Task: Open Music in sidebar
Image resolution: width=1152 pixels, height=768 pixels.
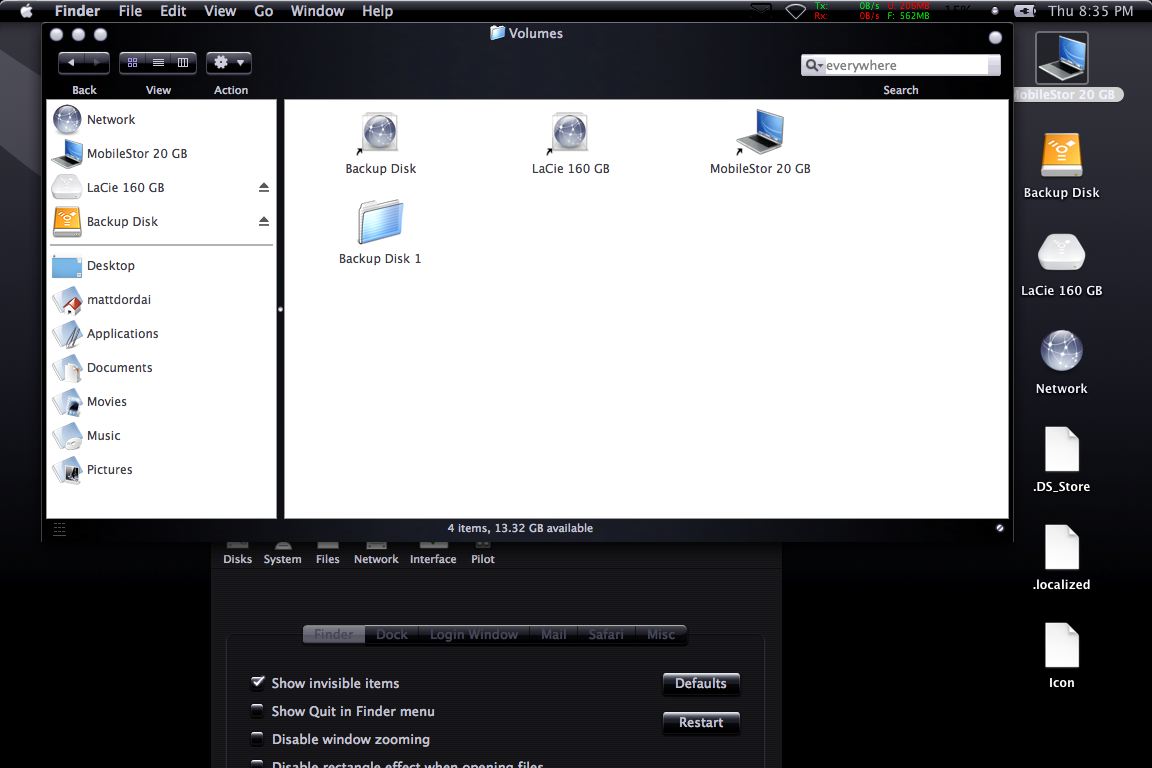Action: click(103, 436)
